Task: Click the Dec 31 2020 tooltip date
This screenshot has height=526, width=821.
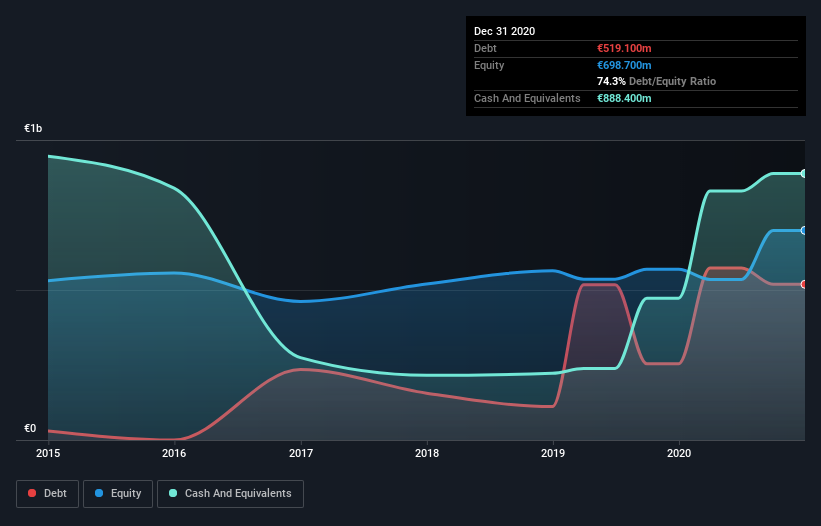Action: [504, 31]
